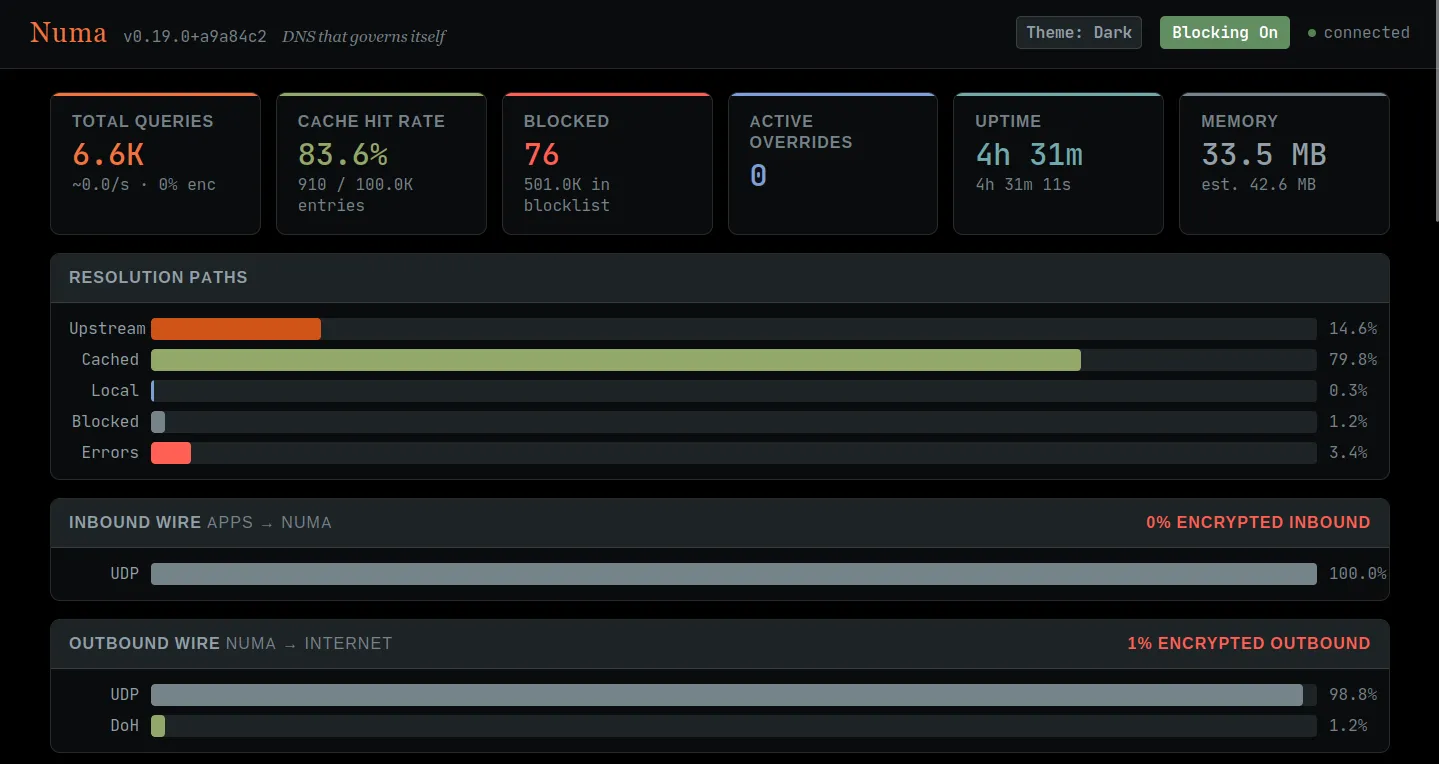
Task: Click the gray Blocked progress bar
Action: (158, 422)
